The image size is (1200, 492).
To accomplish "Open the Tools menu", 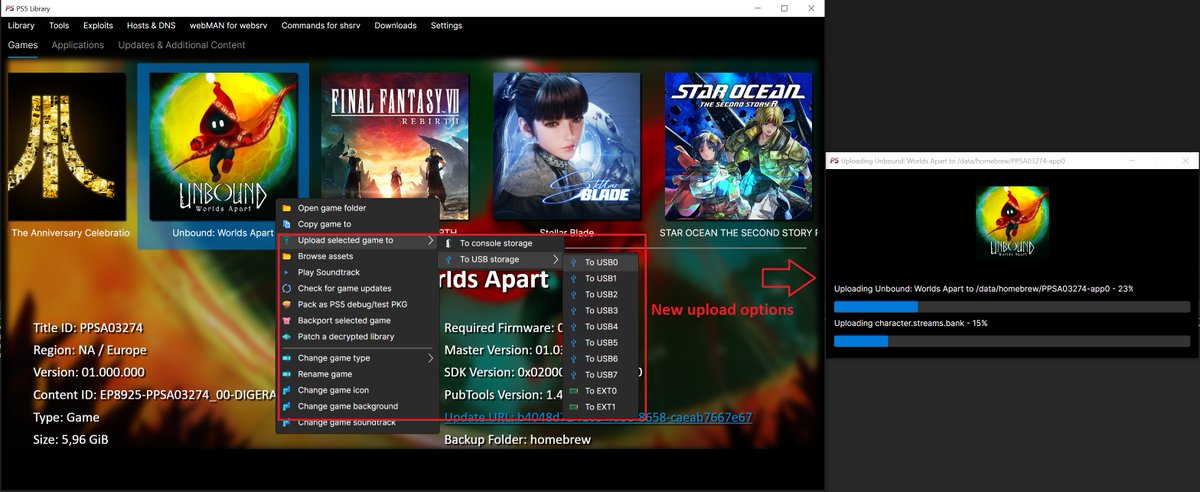I will [59, 25].
